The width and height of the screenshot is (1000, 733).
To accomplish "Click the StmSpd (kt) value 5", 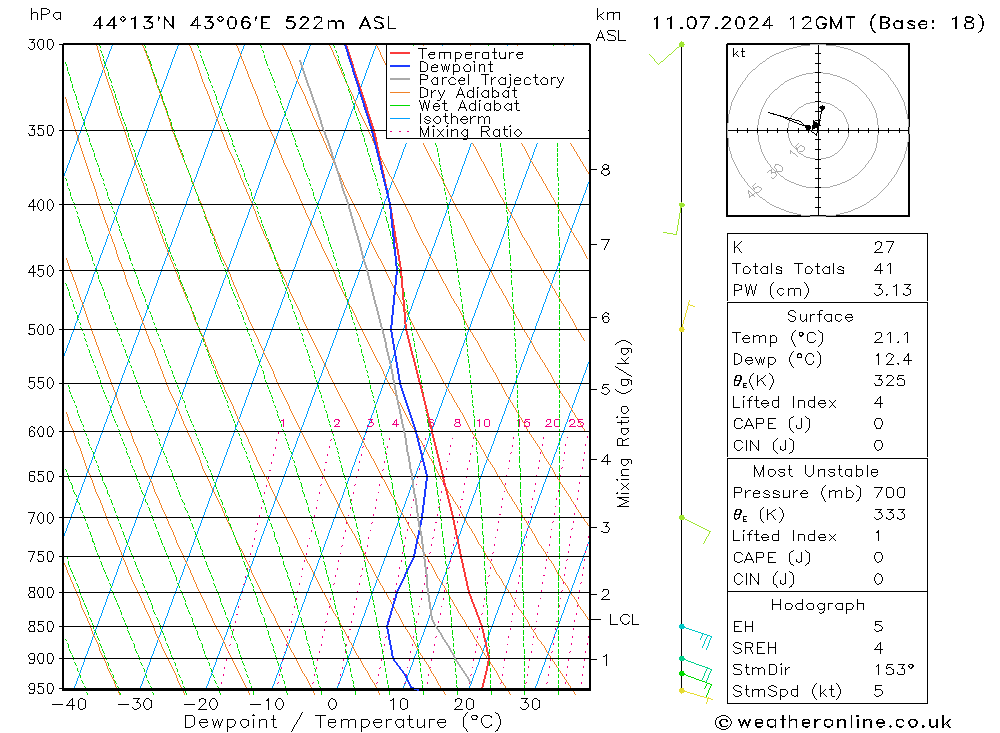I will coord(878,691).
